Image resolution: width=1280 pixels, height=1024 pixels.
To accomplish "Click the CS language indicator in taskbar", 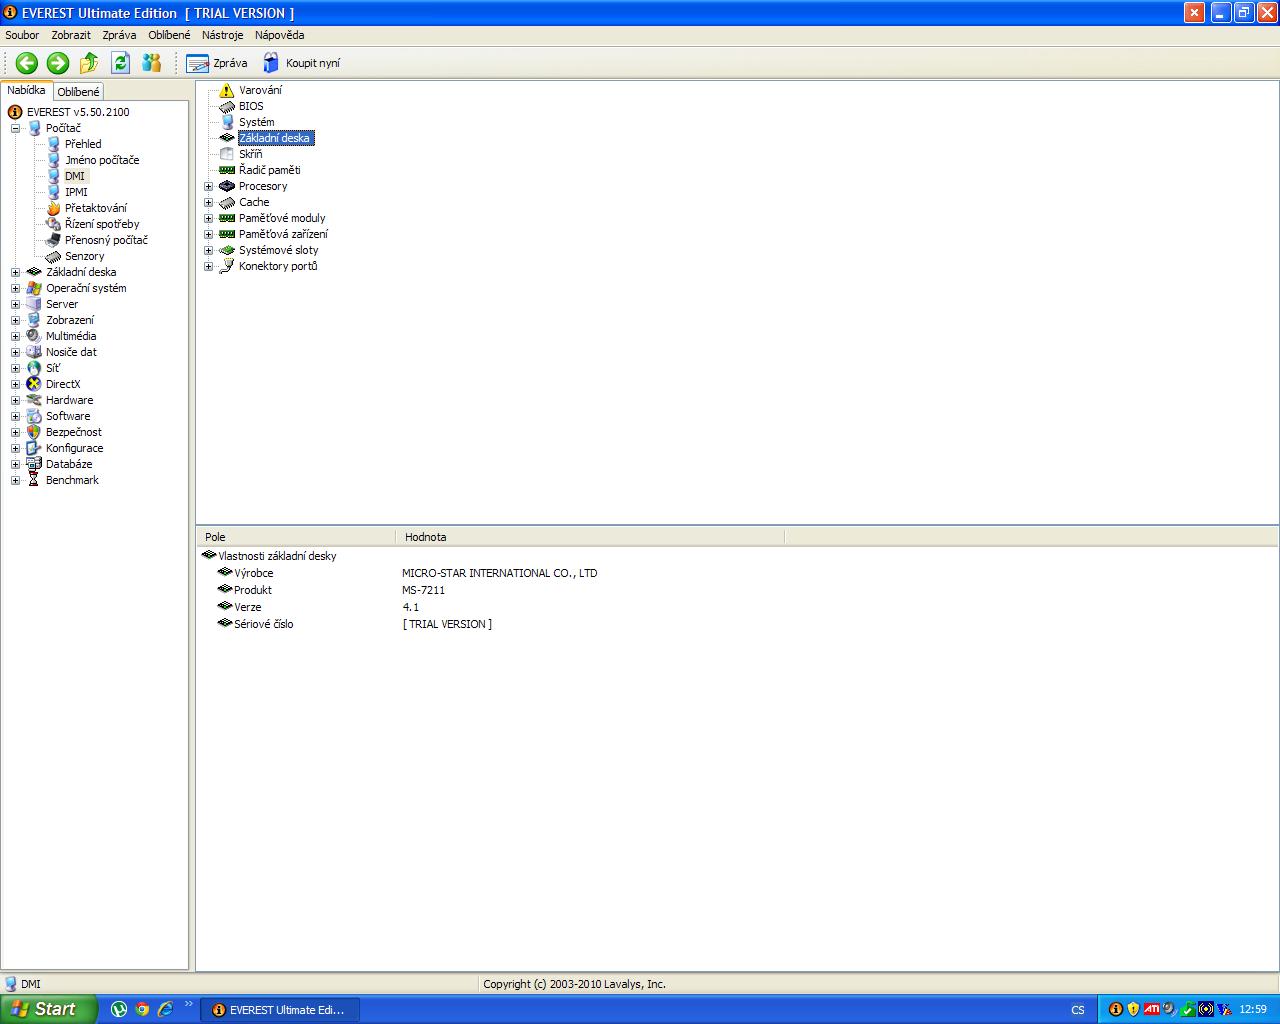I will 1078,1010.
